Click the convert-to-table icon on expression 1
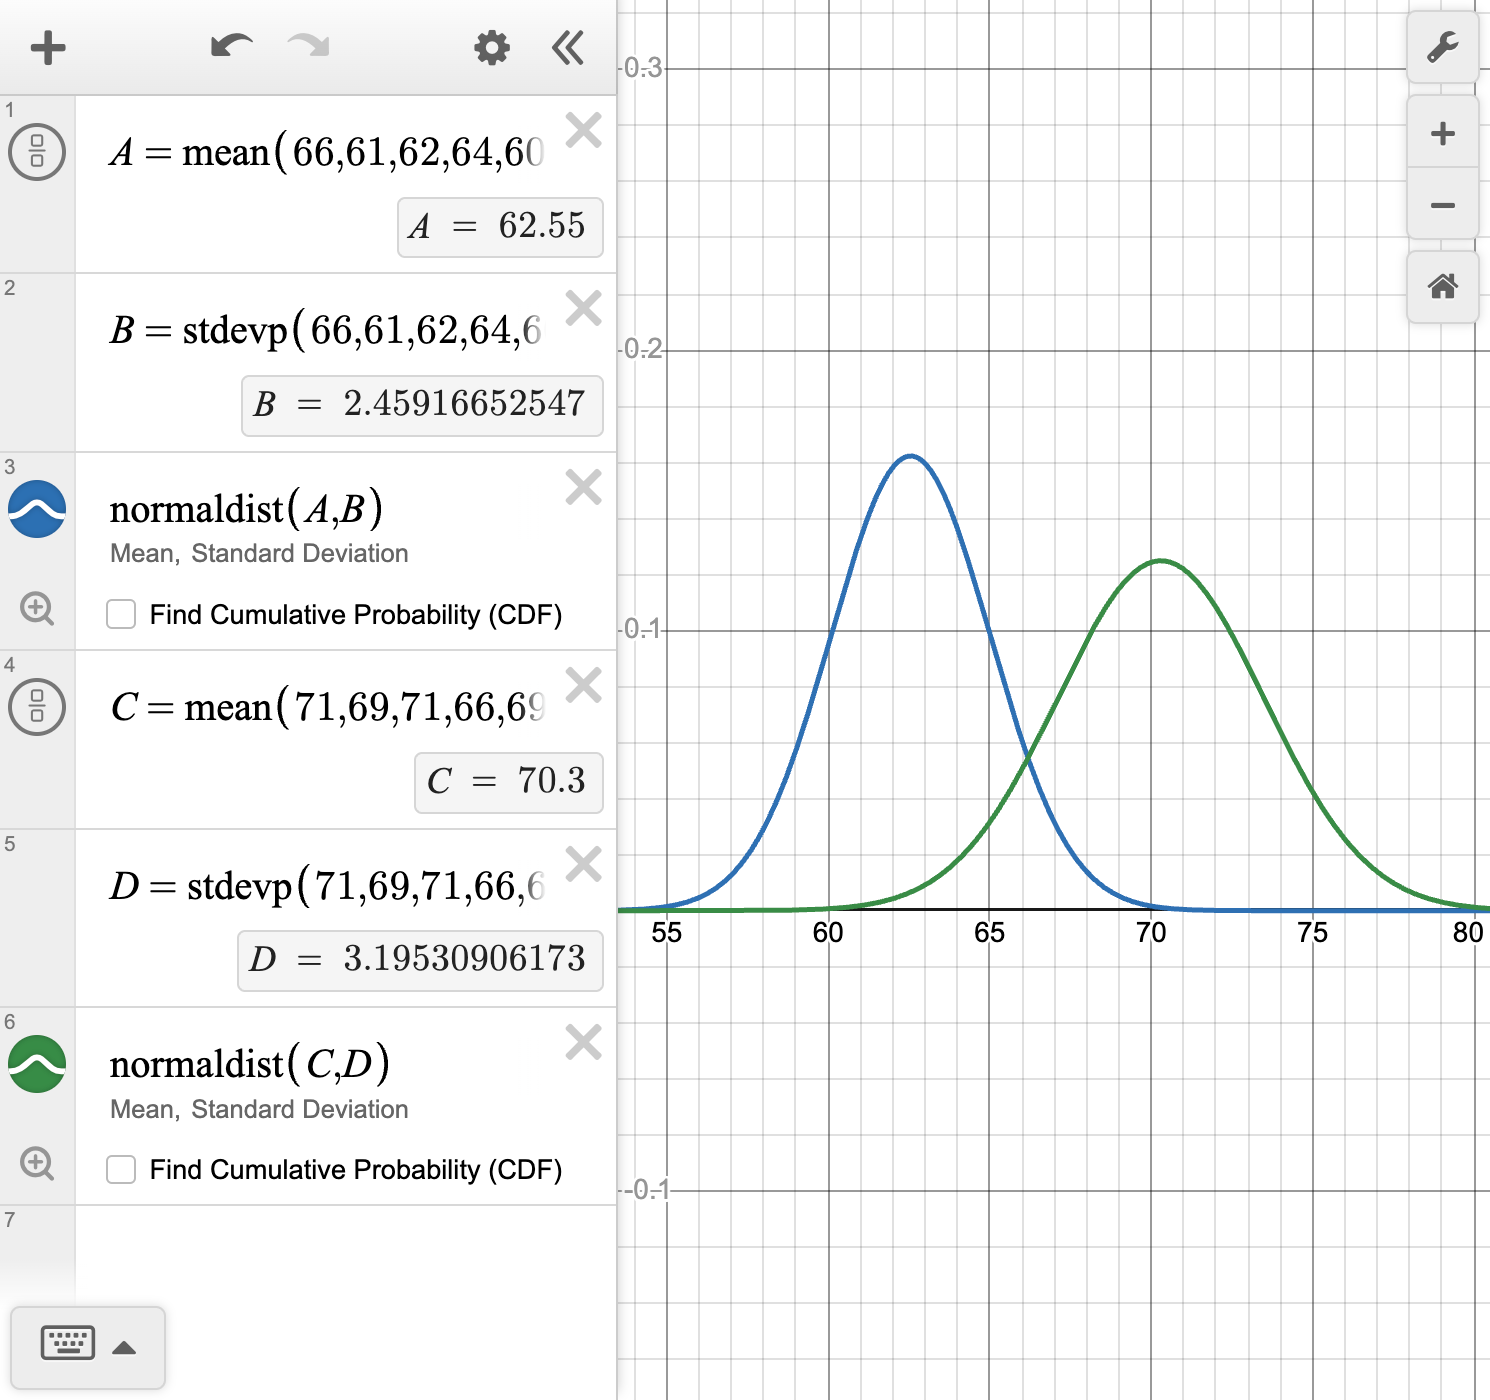The width and height of the screenshot is (1490, 1400). (36, 152)
